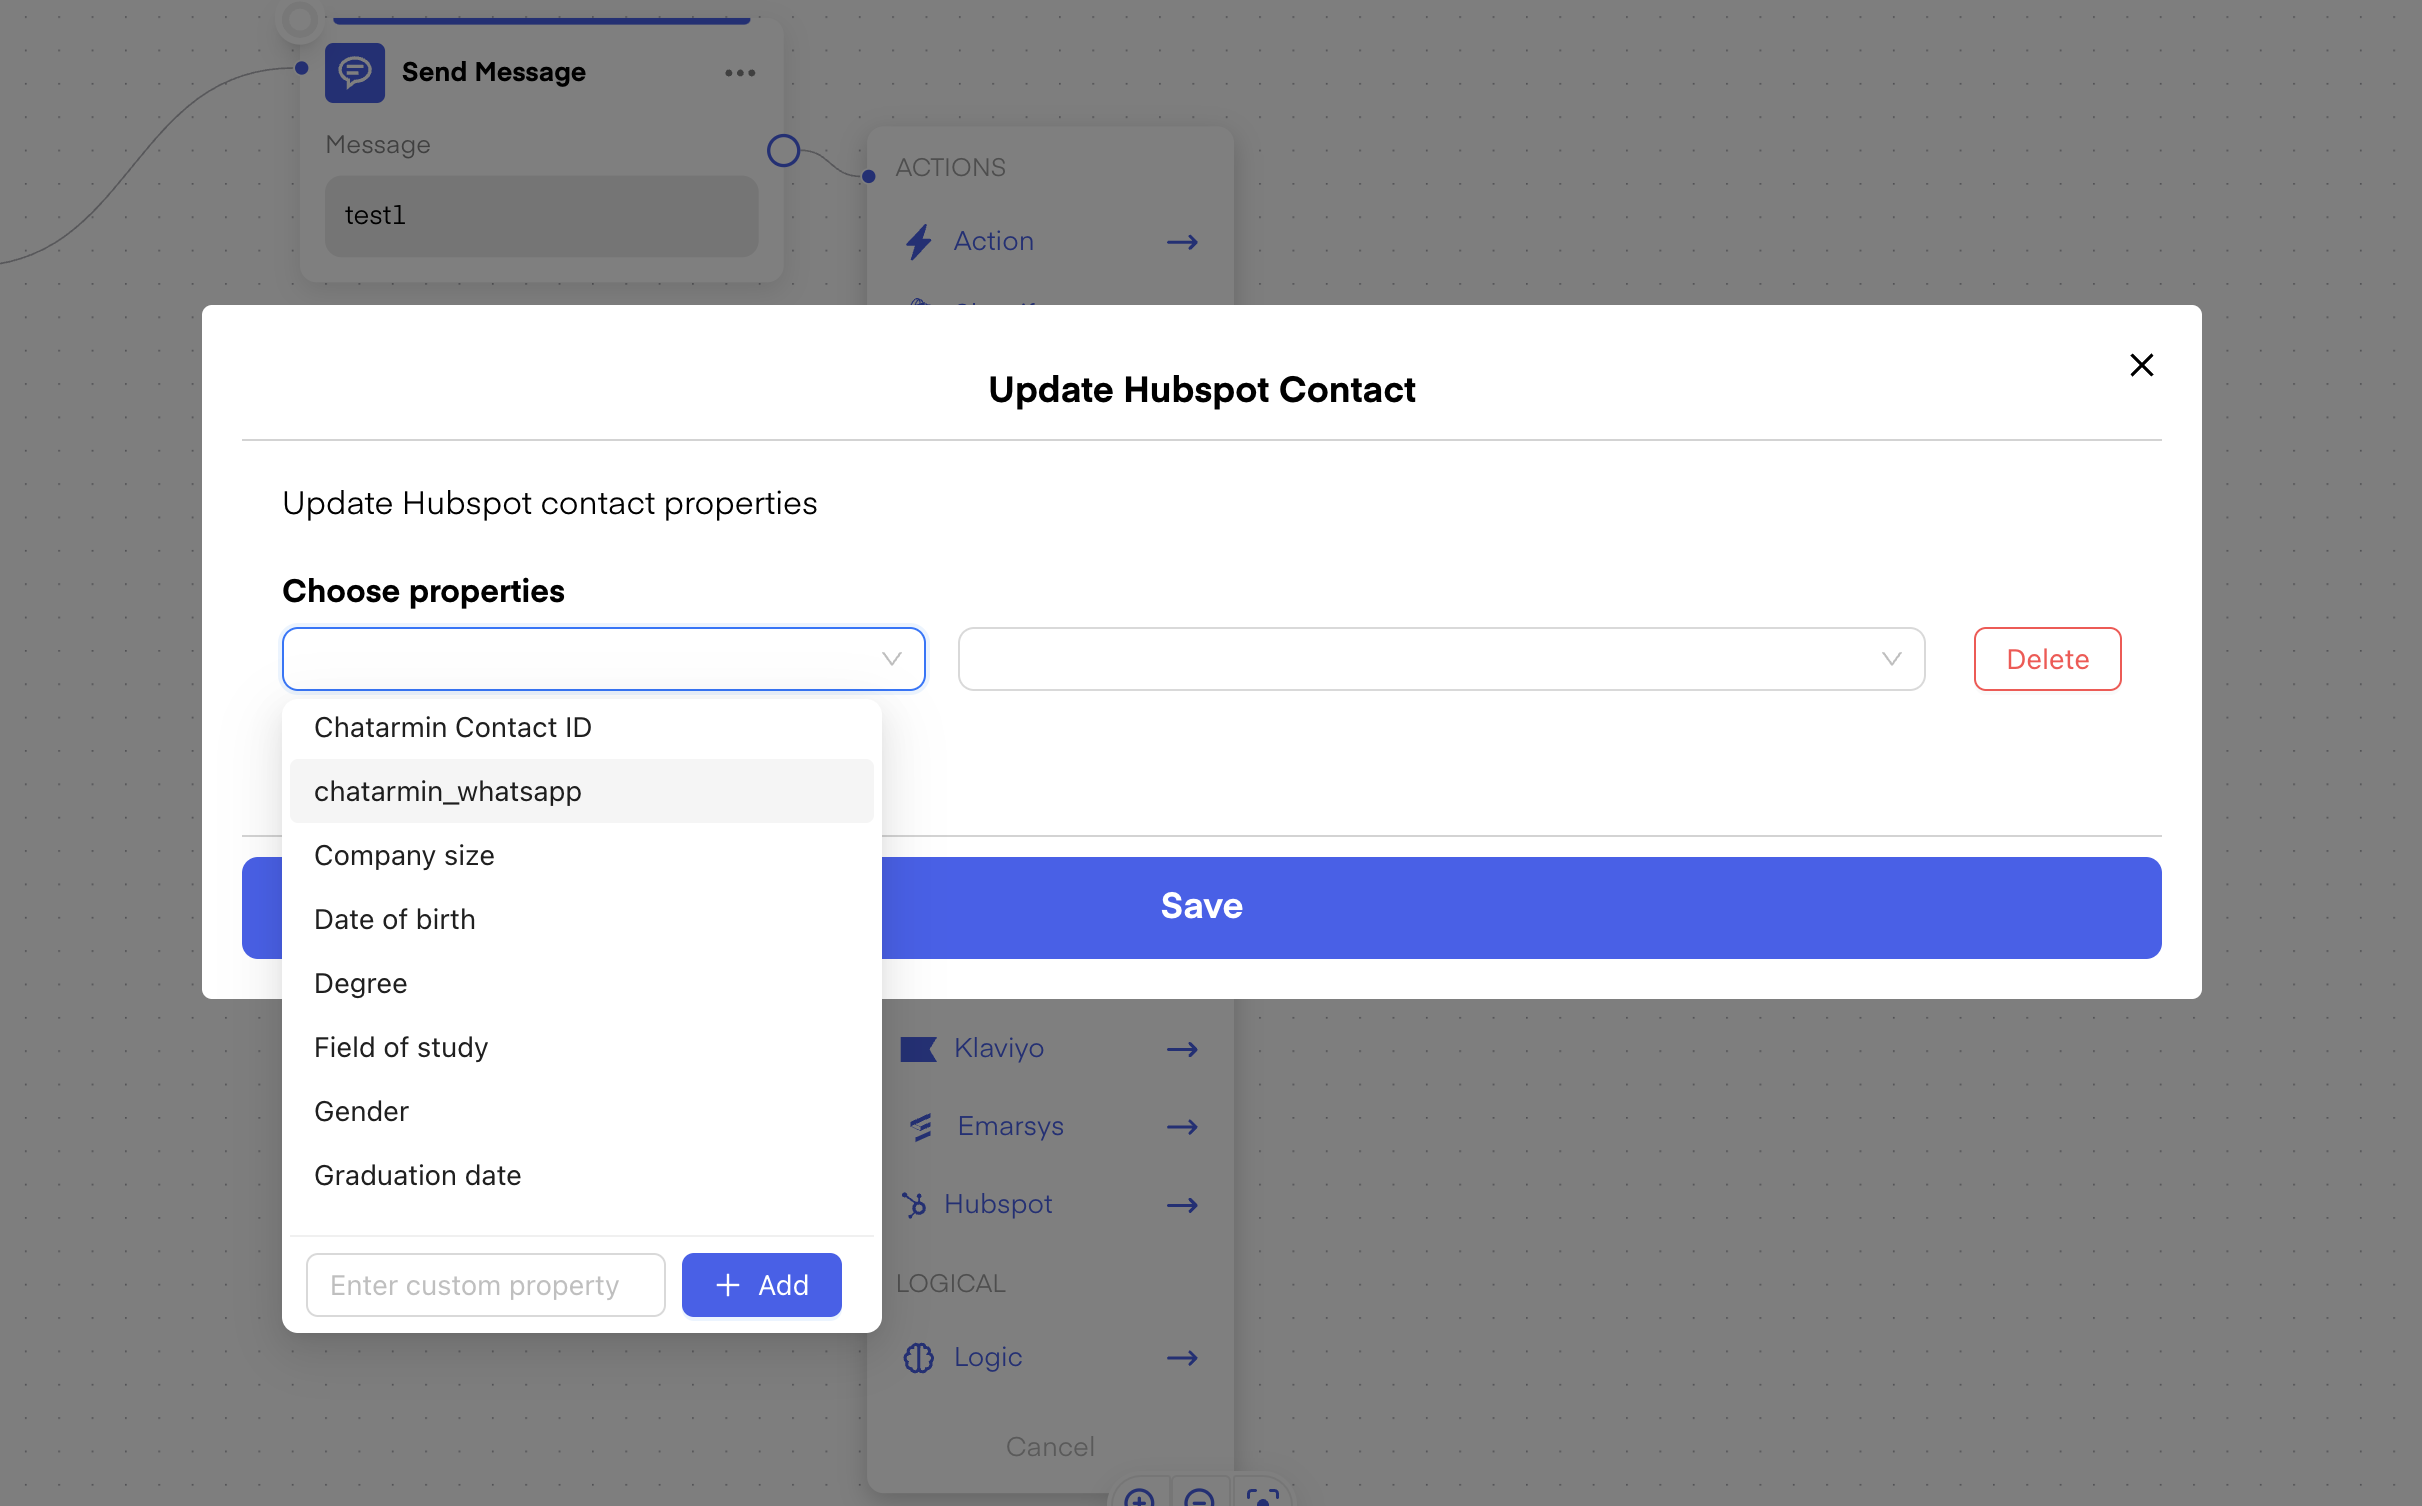This screenshot has width=2422, height=1506.
Task: Select chatarmin_whatsapp from the list
Action: (x=447, y=791)
